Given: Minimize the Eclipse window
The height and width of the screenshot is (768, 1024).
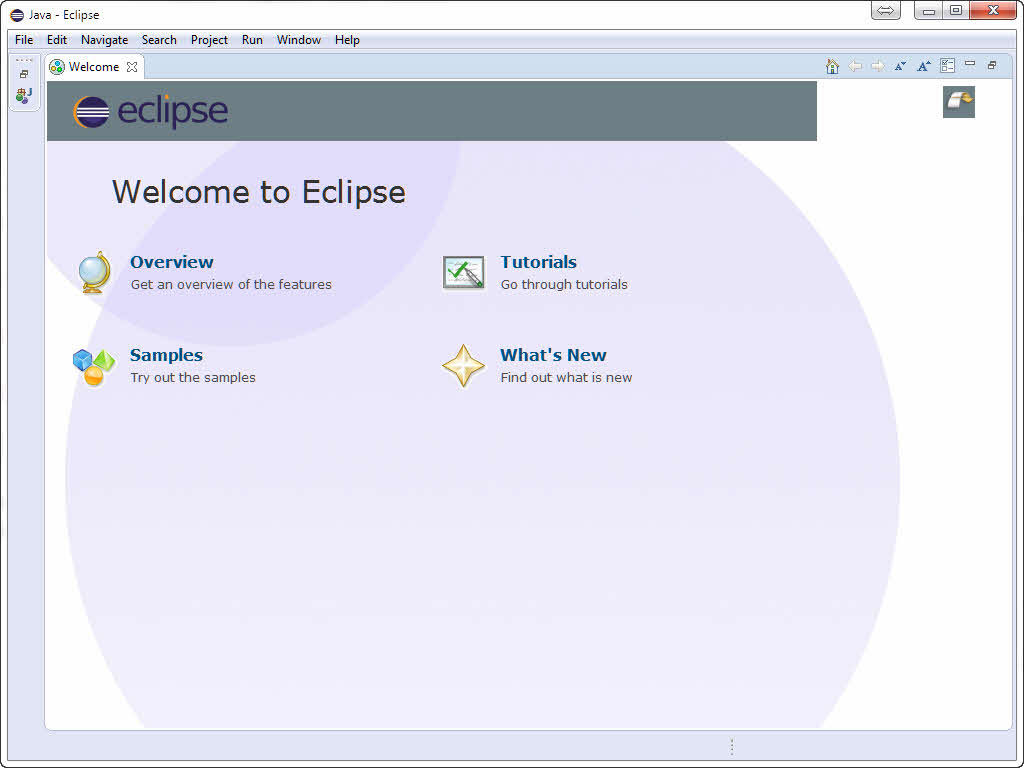Looking at the screenshot, I should 928,10.
